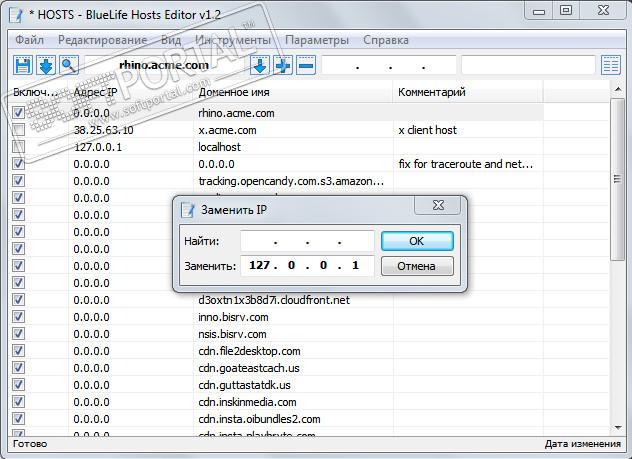Click the second toolbar icon, the blue download arrow
Image resolution: width=632 pixels, height=459 pixels.
click(x=46, y=65)
